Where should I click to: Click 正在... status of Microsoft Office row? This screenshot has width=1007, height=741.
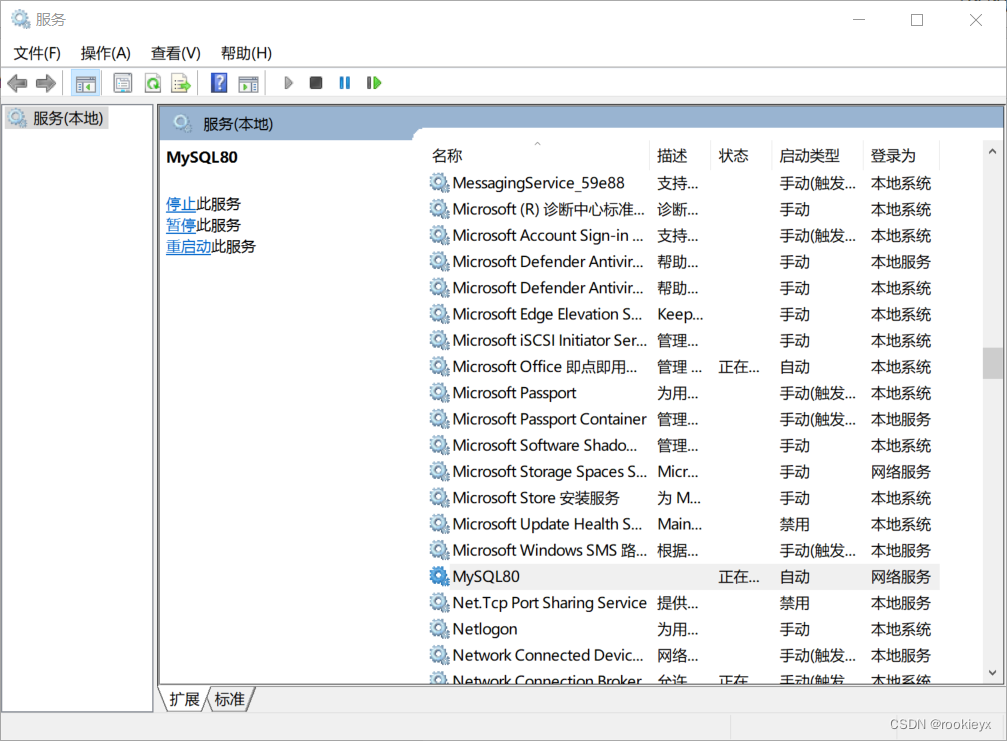tap(739, 367)
